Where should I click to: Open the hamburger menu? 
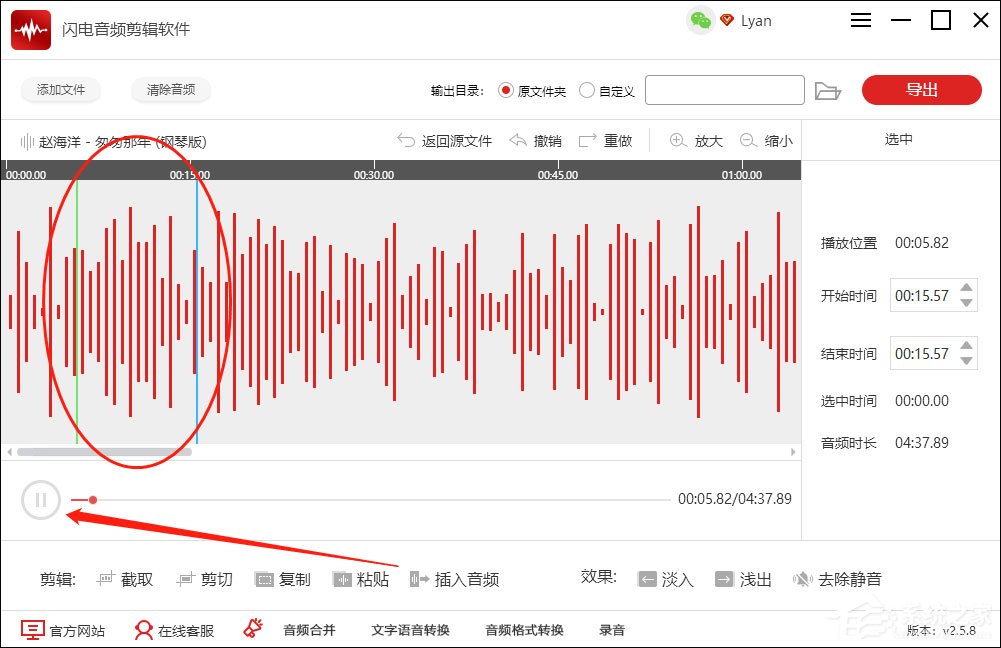pos(861,20)
